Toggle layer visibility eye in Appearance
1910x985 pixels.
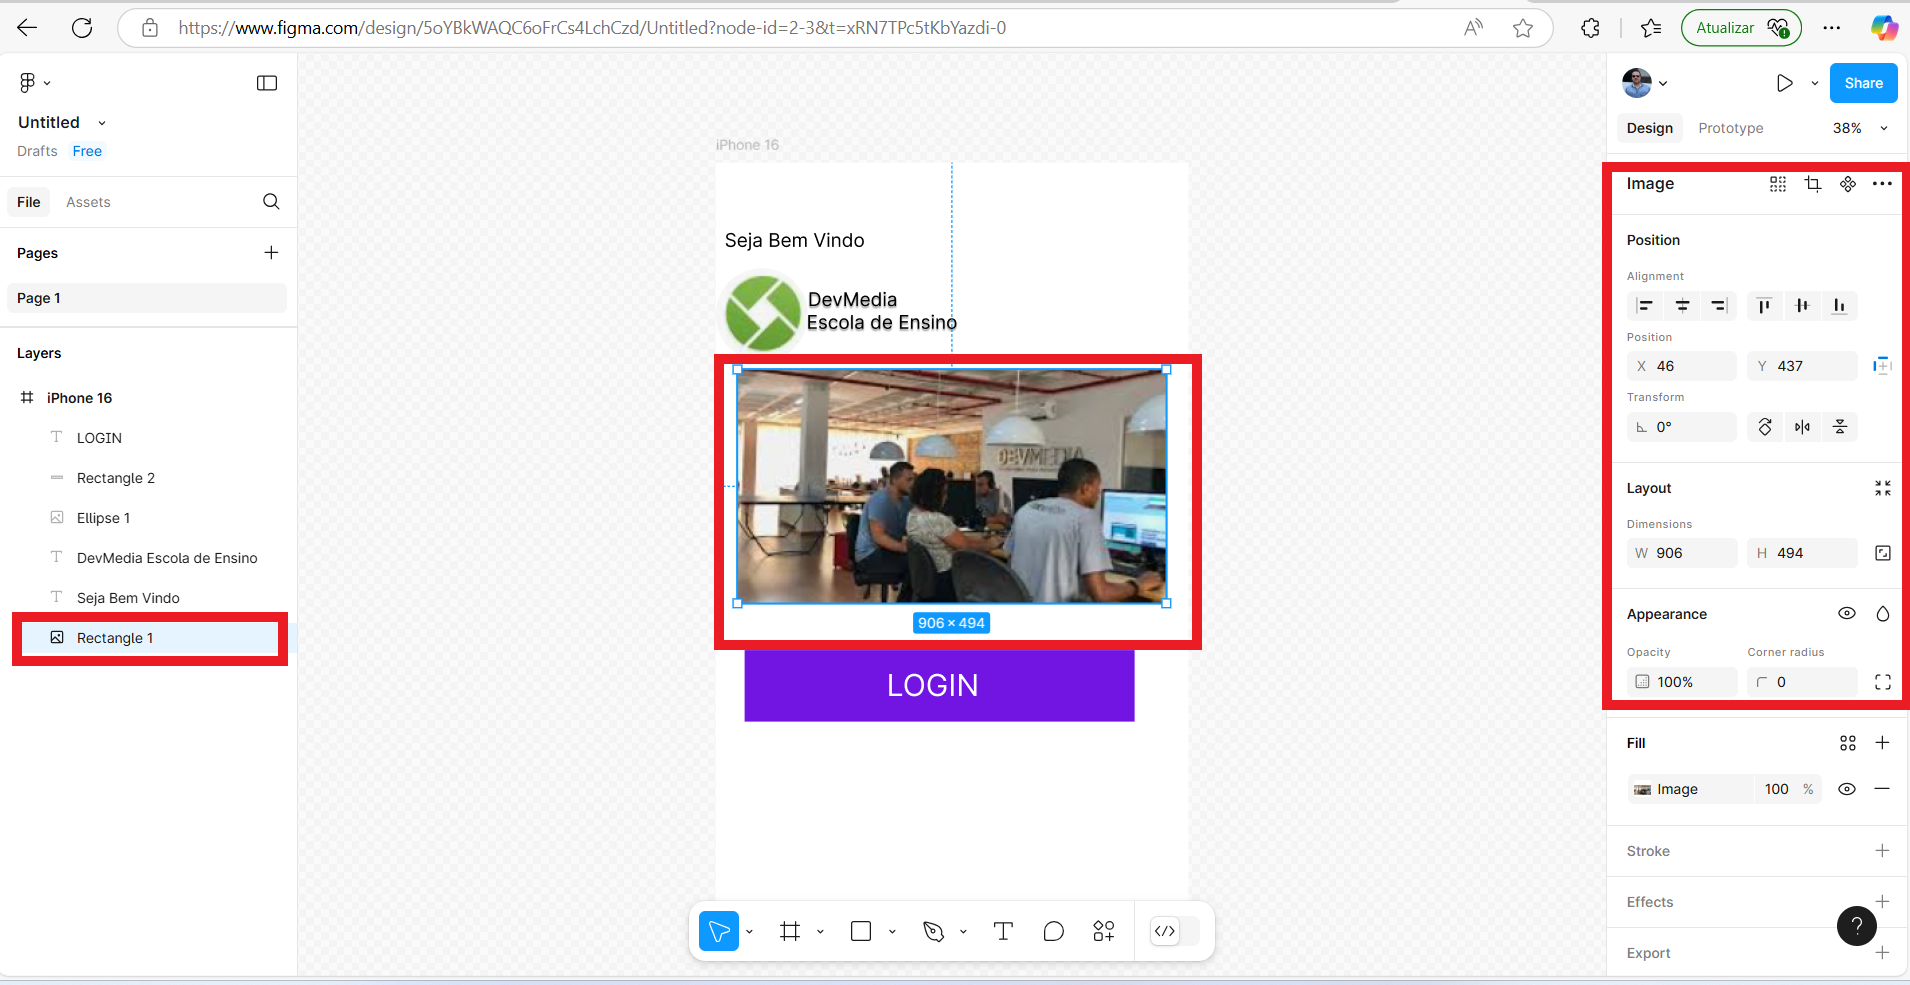[1847, 614]
